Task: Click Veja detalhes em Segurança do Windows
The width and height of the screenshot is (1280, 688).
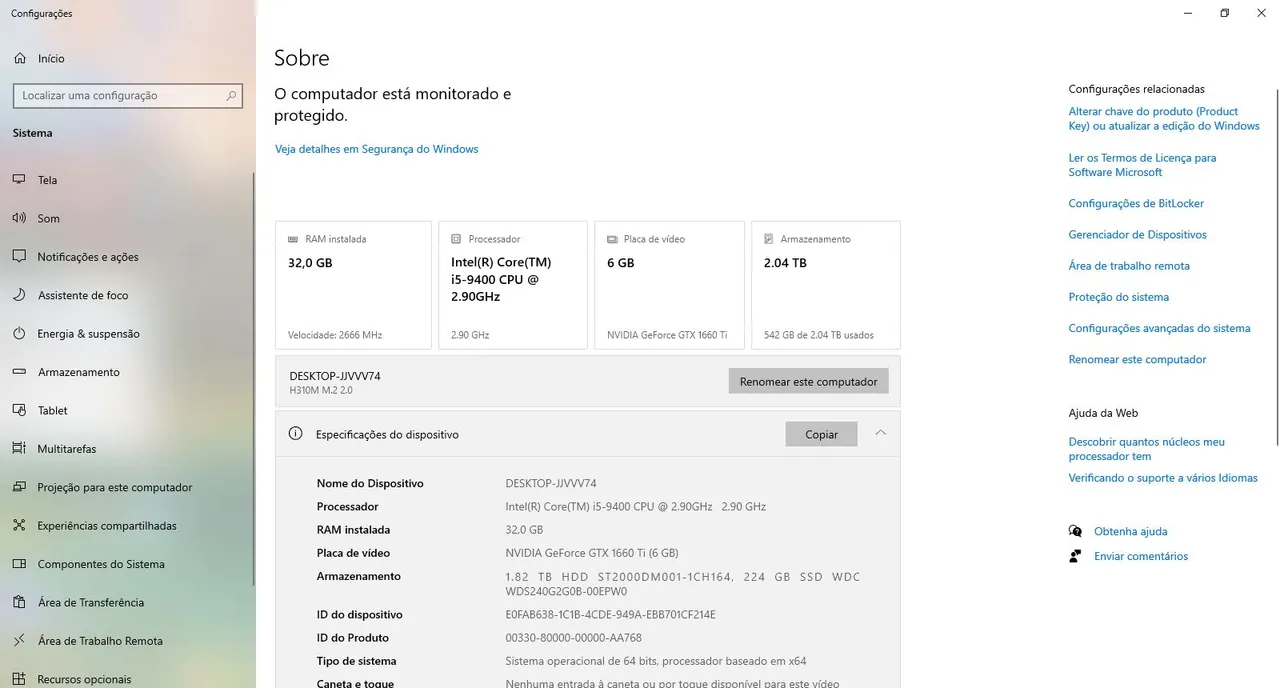Action: click(376, 149)
